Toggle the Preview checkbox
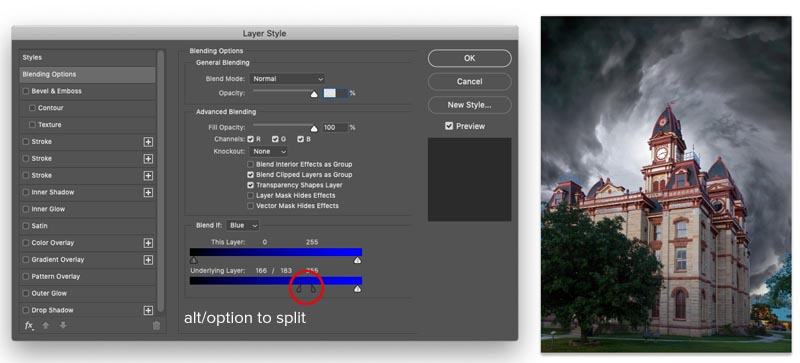 pyautogui.click(x=449, y=126)
